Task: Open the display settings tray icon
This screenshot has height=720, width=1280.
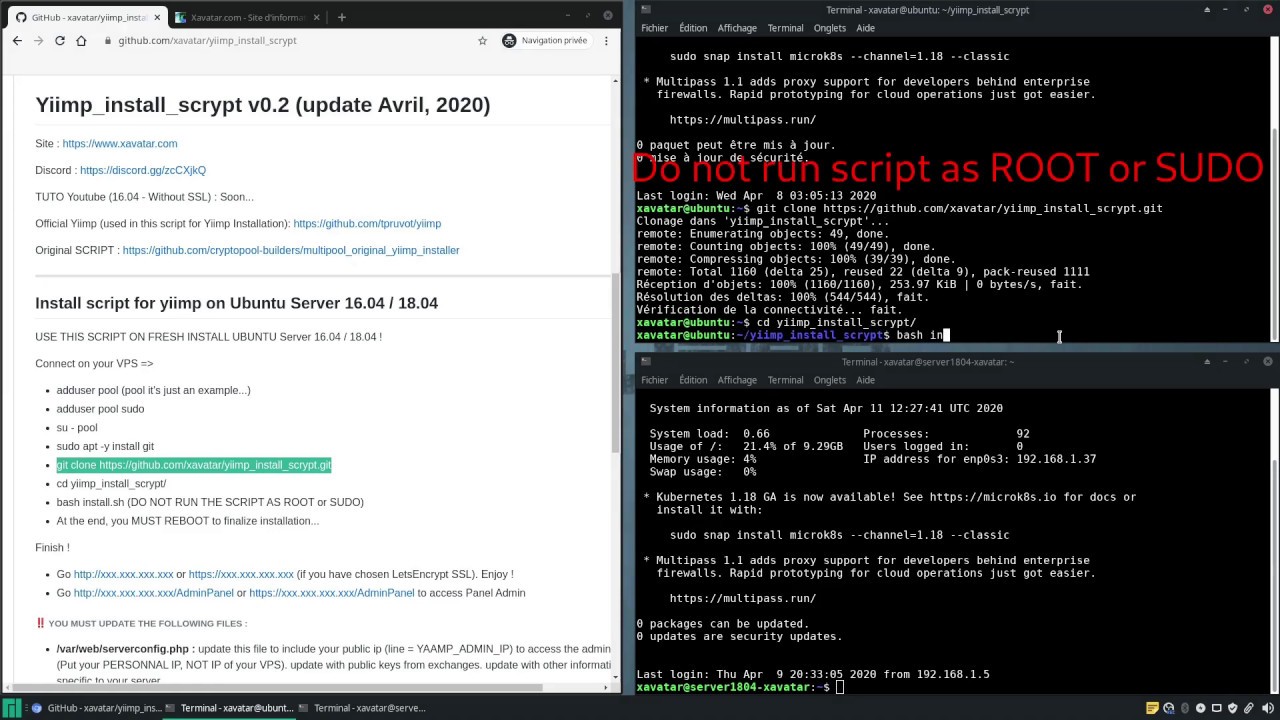Action: [x=1217, y=708]
